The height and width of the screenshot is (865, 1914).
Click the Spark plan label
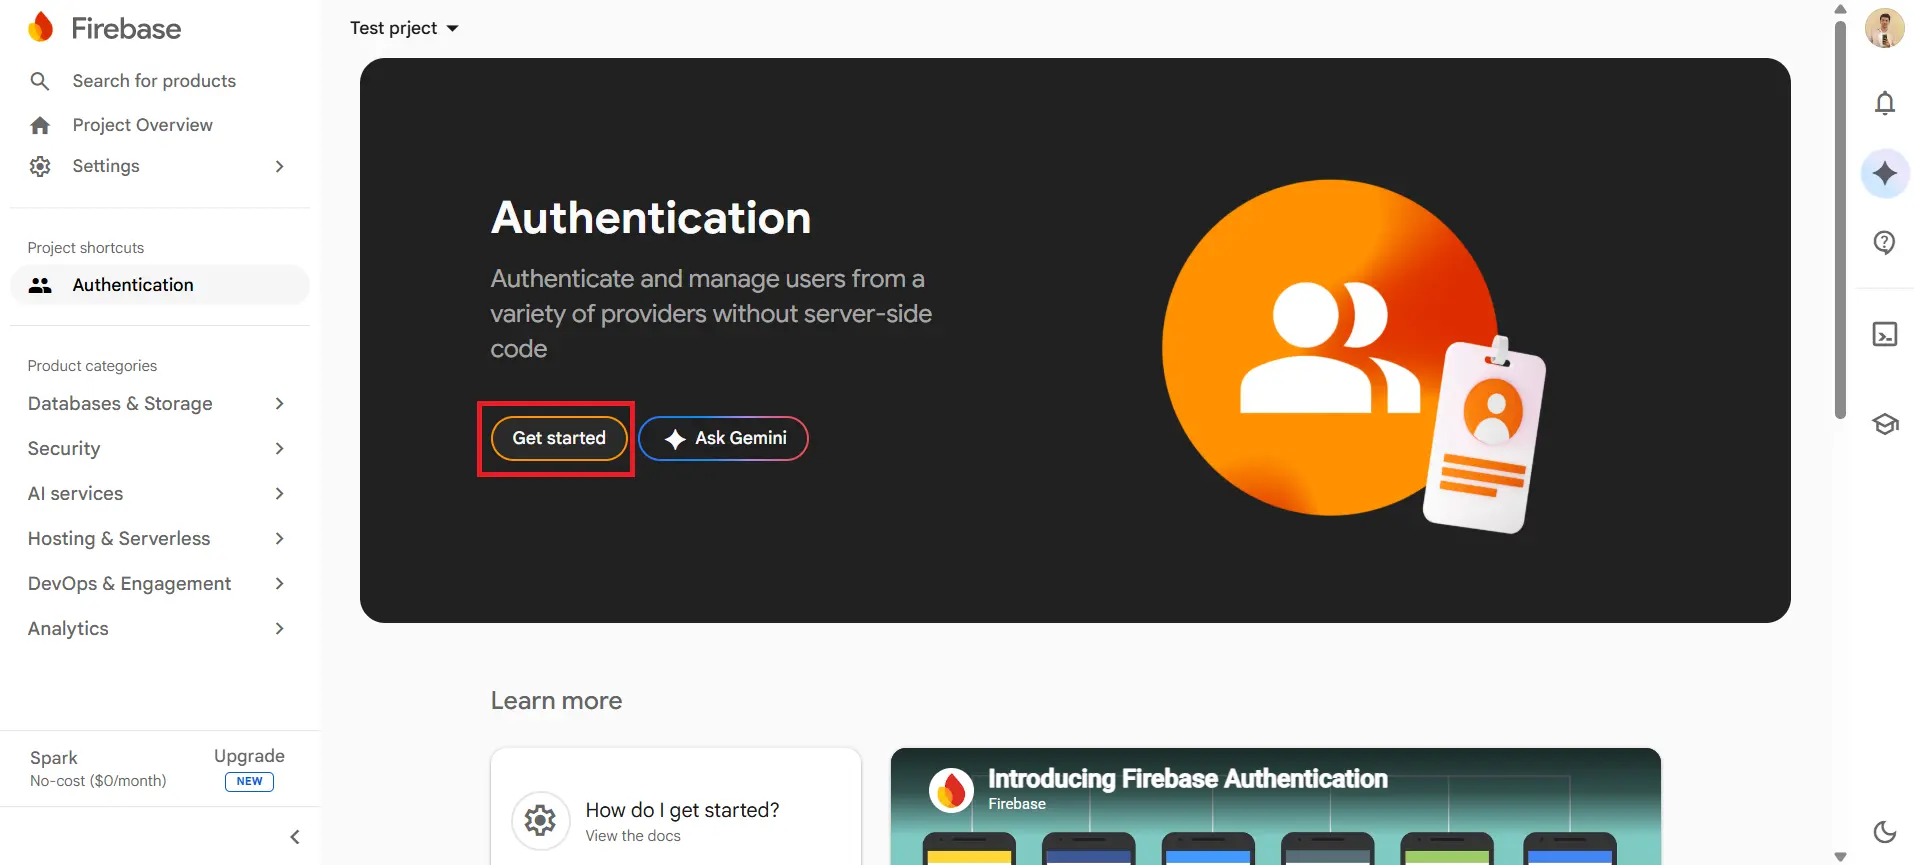coord(54,758)
